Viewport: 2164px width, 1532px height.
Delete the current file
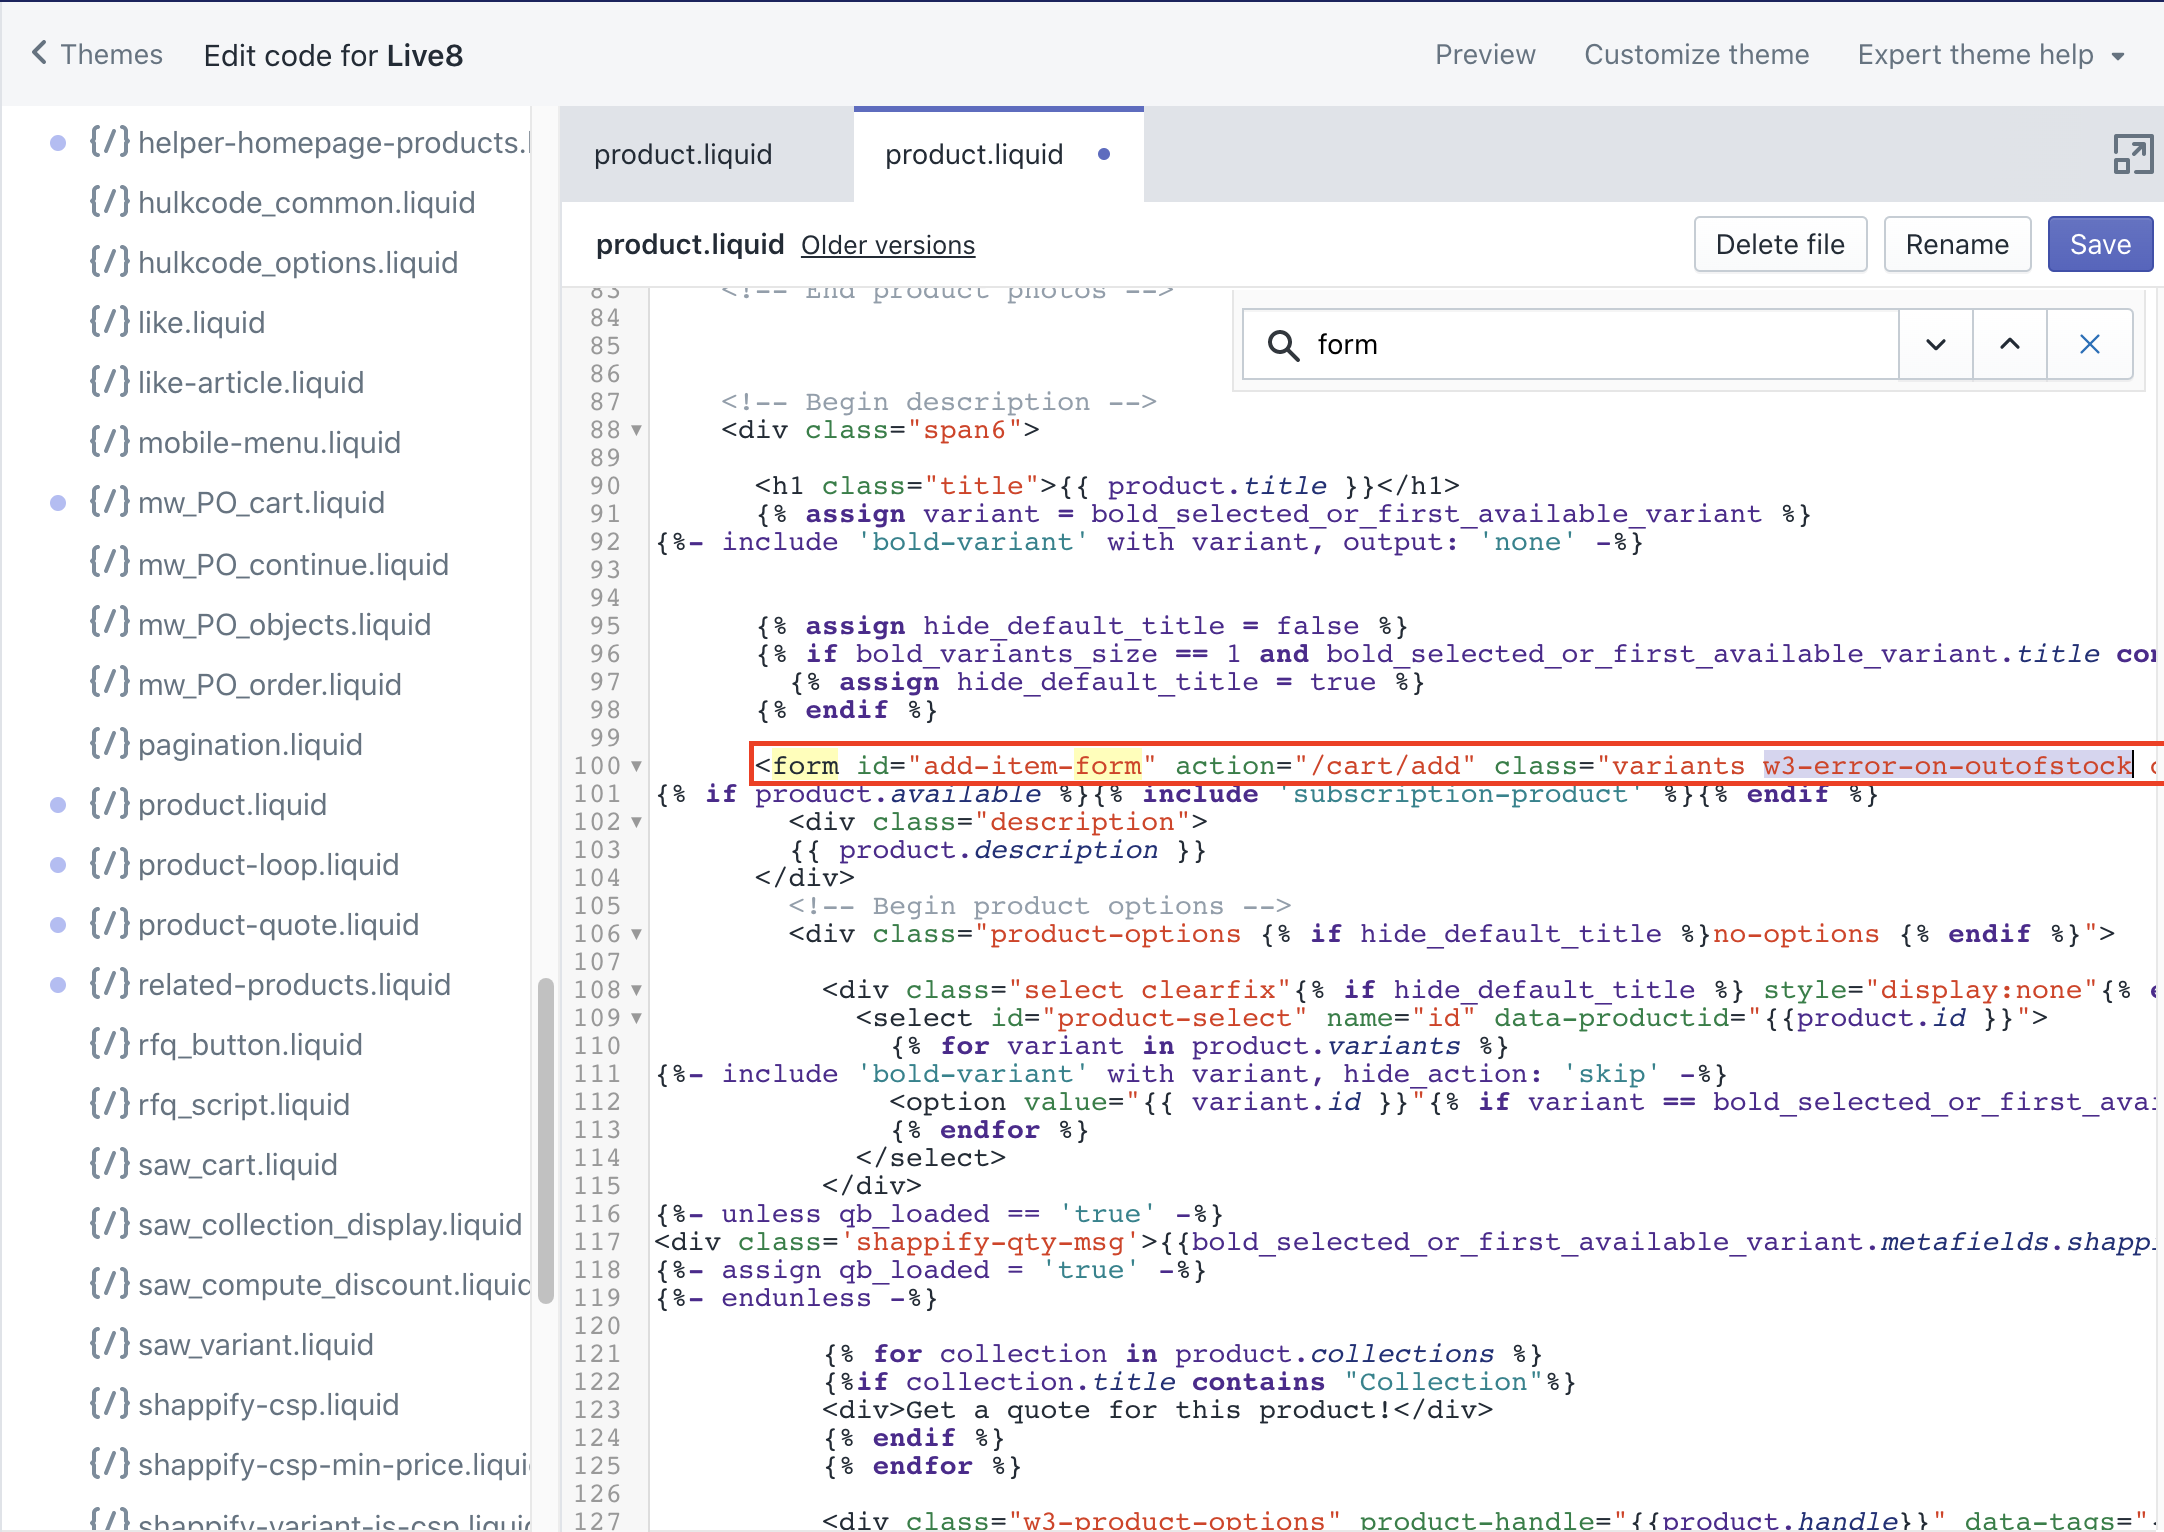(x=1780, y=244)
